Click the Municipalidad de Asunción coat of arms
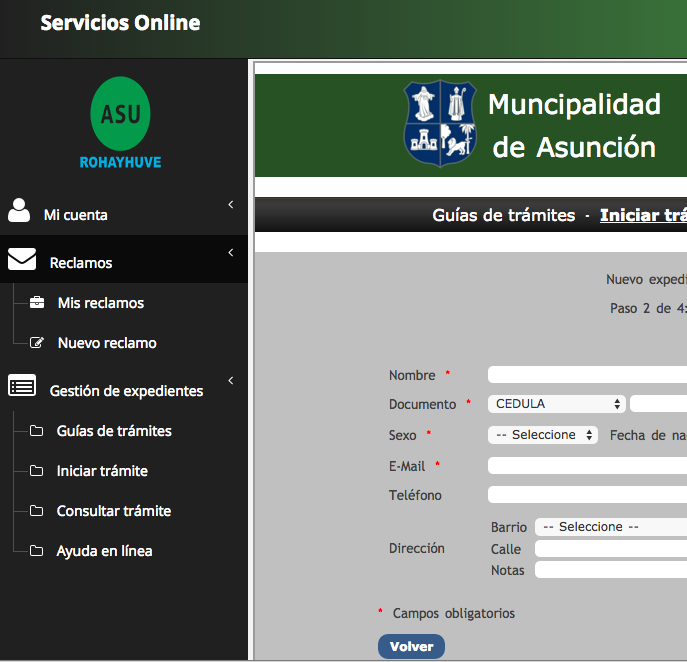The image size is (687, 662). 440,123
